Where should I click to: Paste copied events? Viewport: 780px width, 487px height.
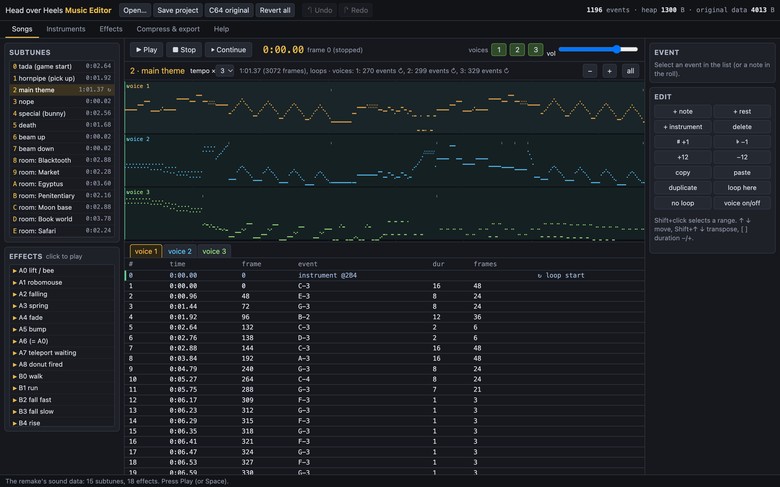click(742, 173)
